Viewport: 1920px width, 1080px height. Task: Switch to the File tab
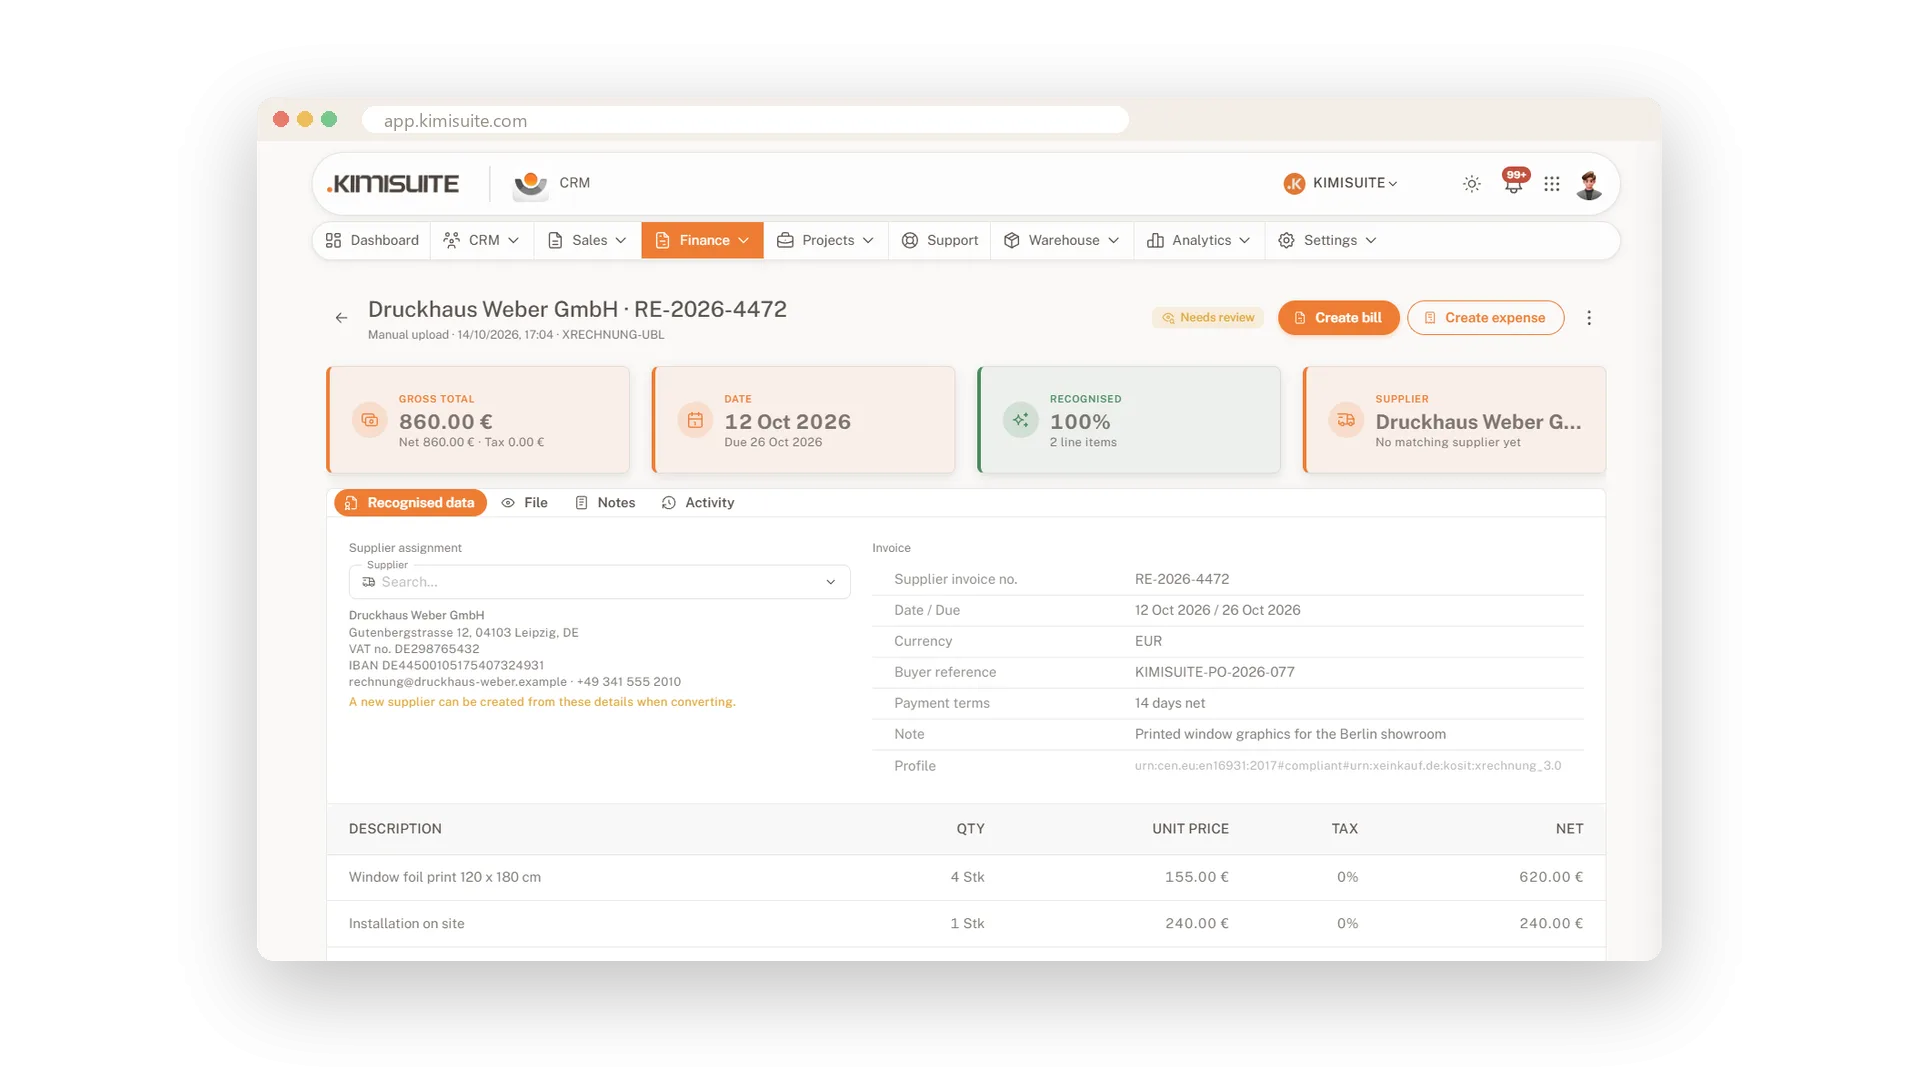pos(525,503)
